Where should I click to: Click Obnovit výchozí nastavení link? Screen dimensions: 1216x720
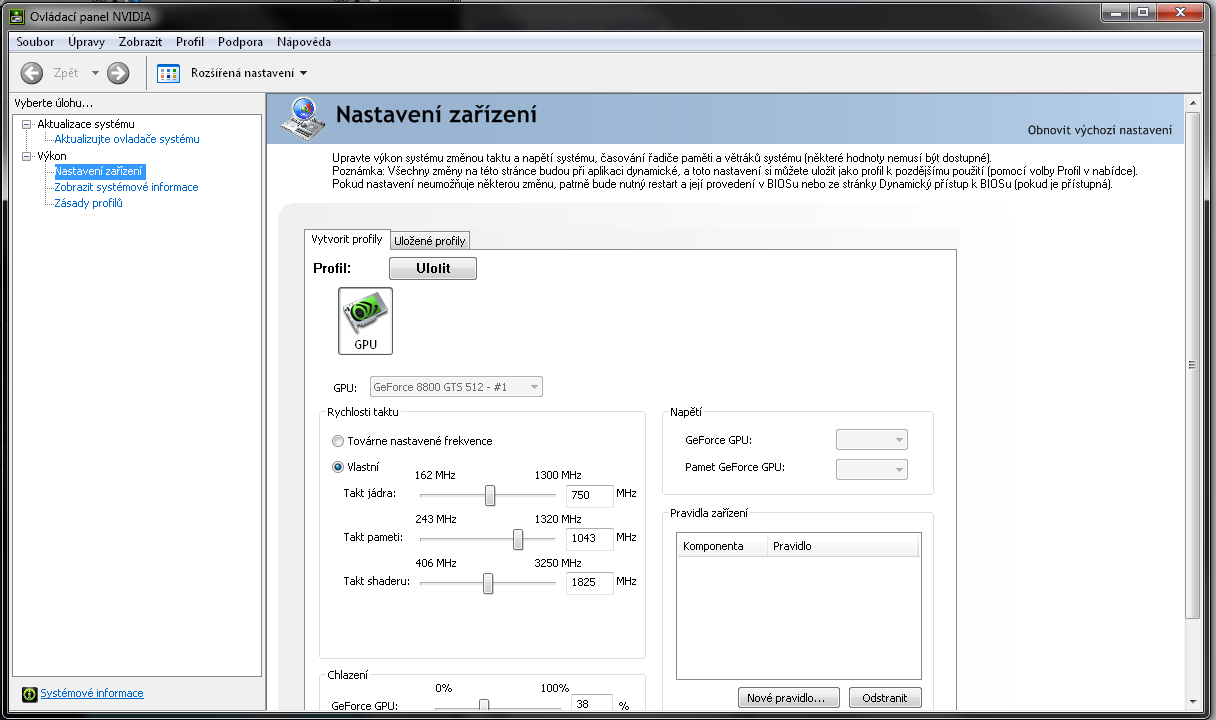point(1099,131)
